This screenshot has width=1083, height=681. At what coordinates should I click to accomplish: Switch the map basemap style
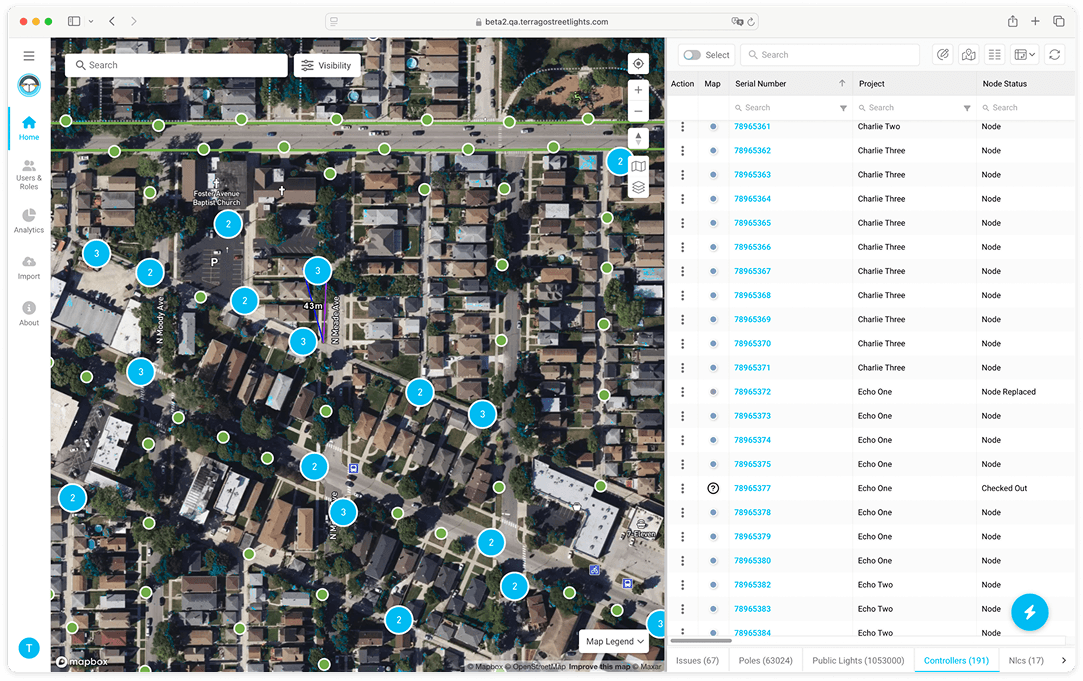[x=638, y=166]
